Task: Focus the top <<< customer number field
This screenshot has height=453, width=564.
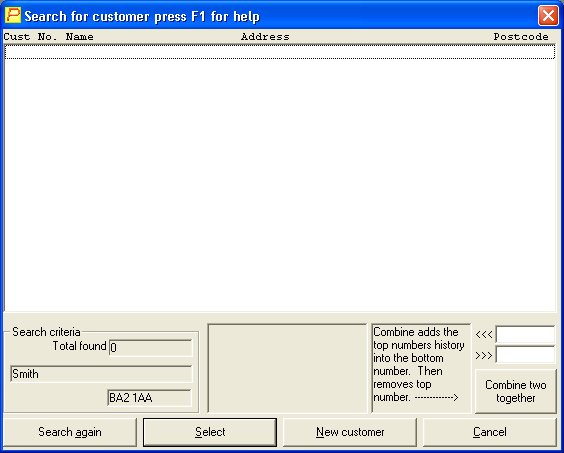Action: point(526,335)
